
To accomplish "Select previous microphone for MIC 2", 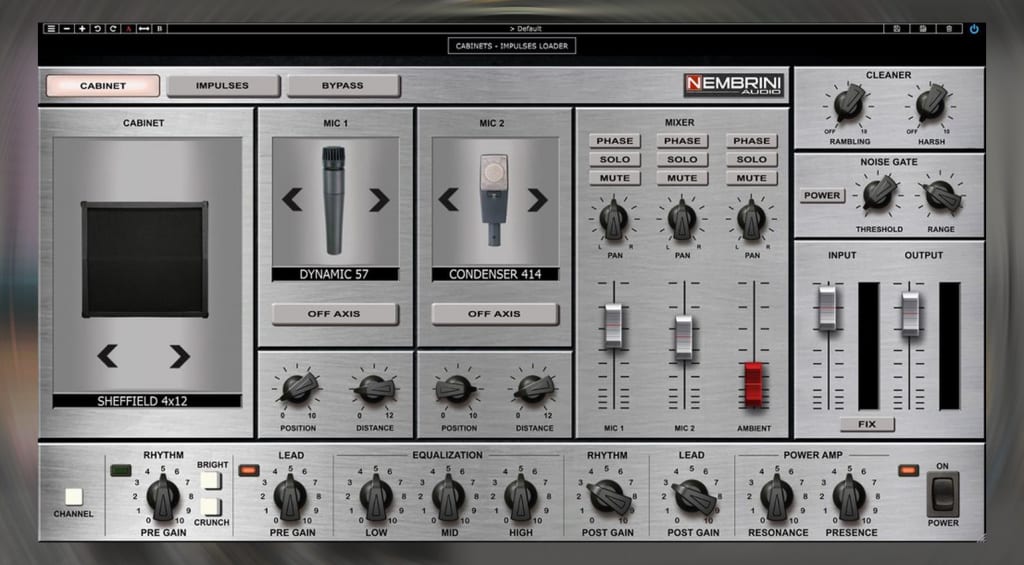I will click(x=448, y=199).
